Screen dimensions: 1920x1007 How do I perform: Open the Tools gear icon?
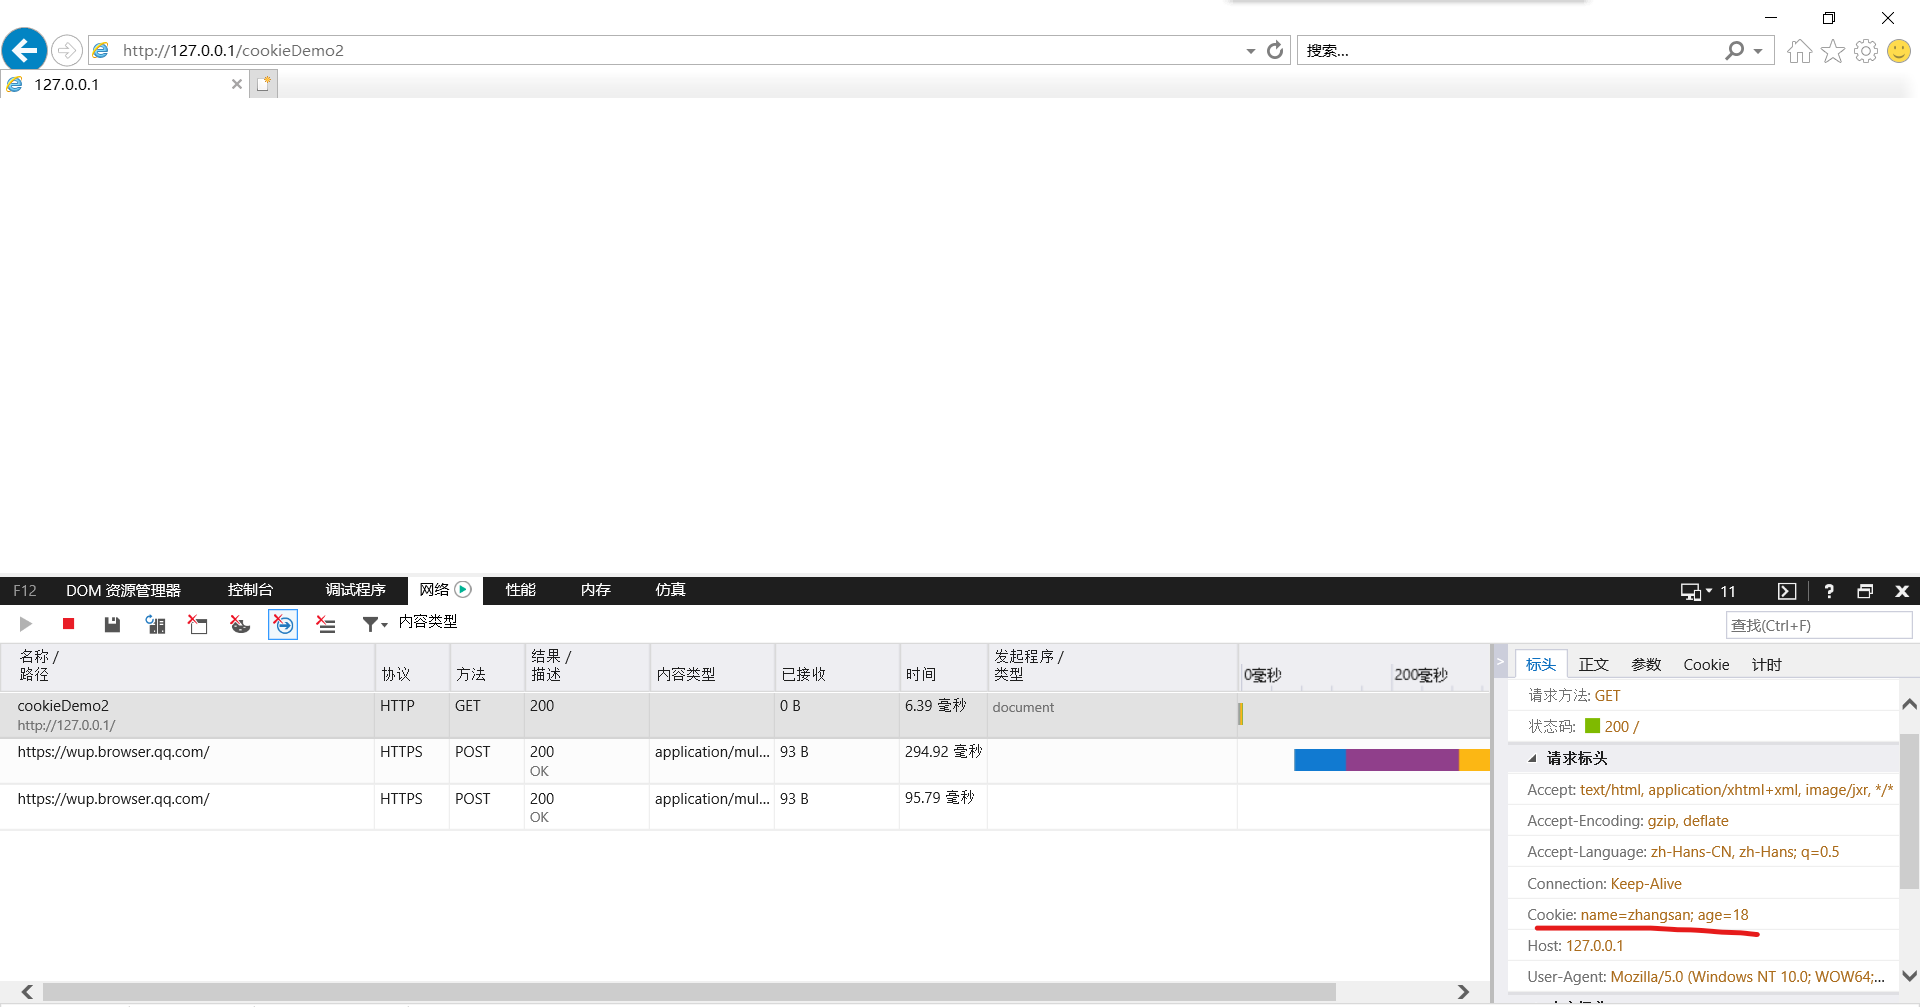[1866, 51]
